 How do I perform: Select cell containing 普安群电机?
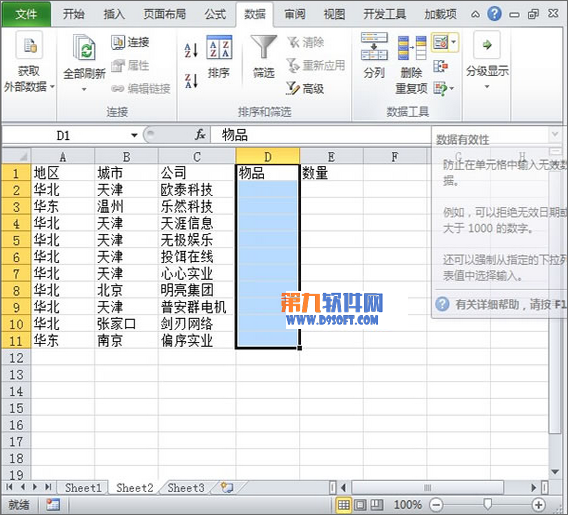197,307
